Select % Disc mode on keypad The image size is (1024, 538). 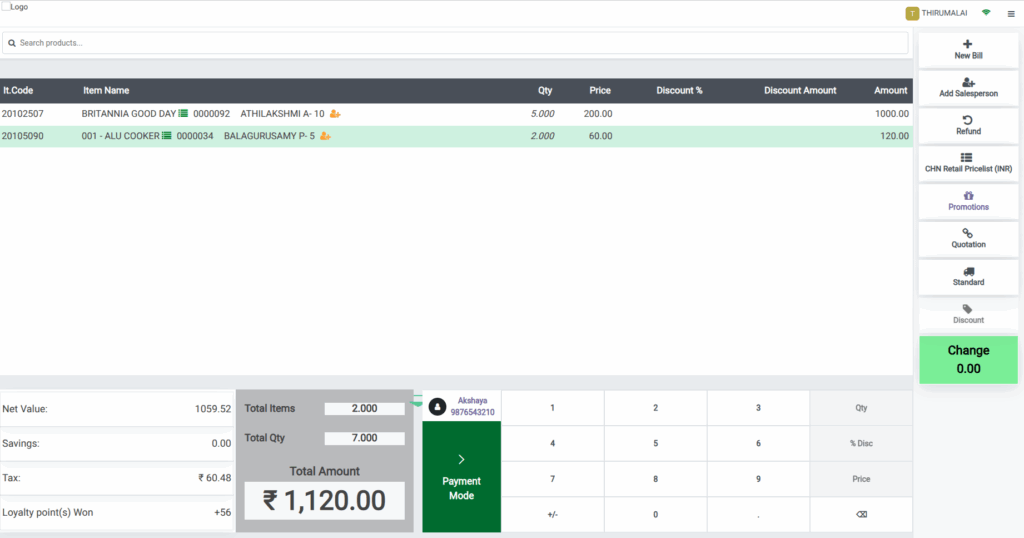861,443
